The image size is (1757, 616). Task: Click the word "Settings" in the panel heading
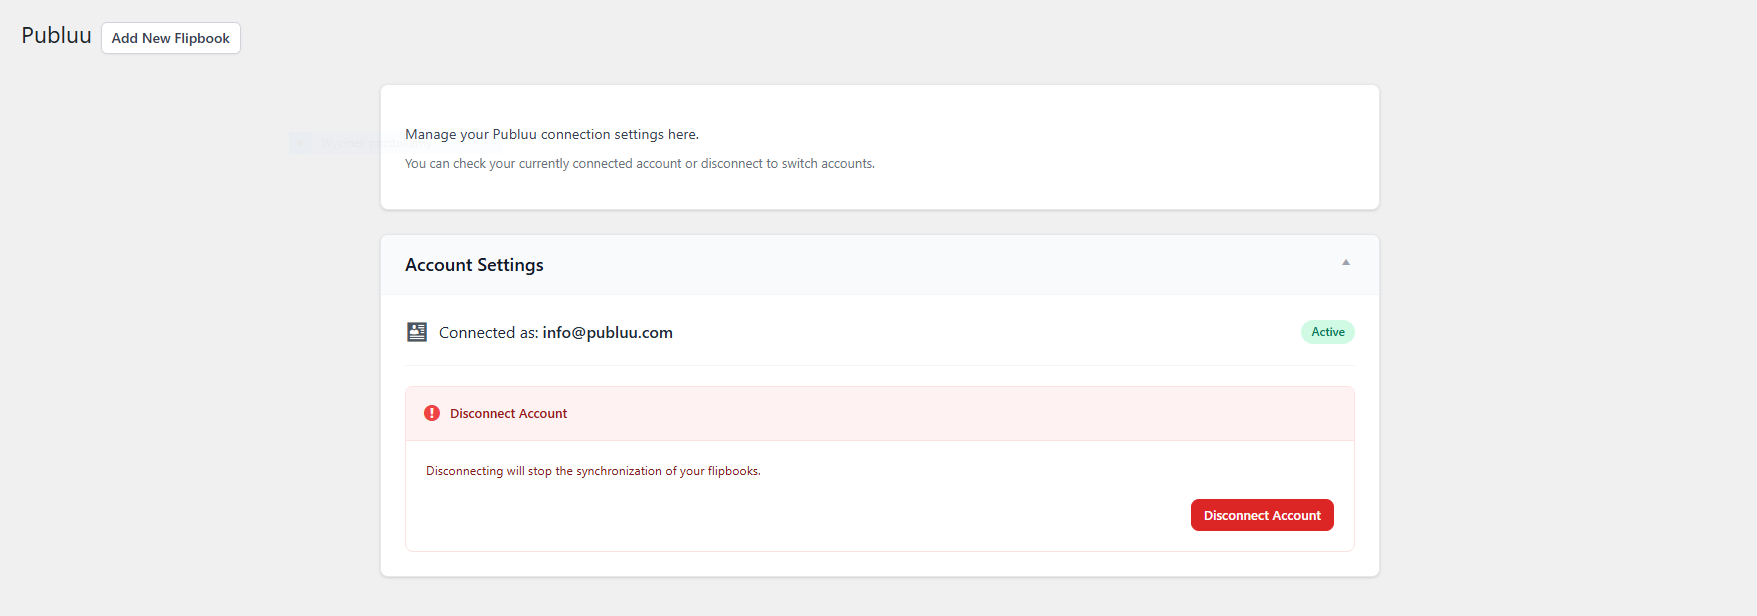[510, 265]
